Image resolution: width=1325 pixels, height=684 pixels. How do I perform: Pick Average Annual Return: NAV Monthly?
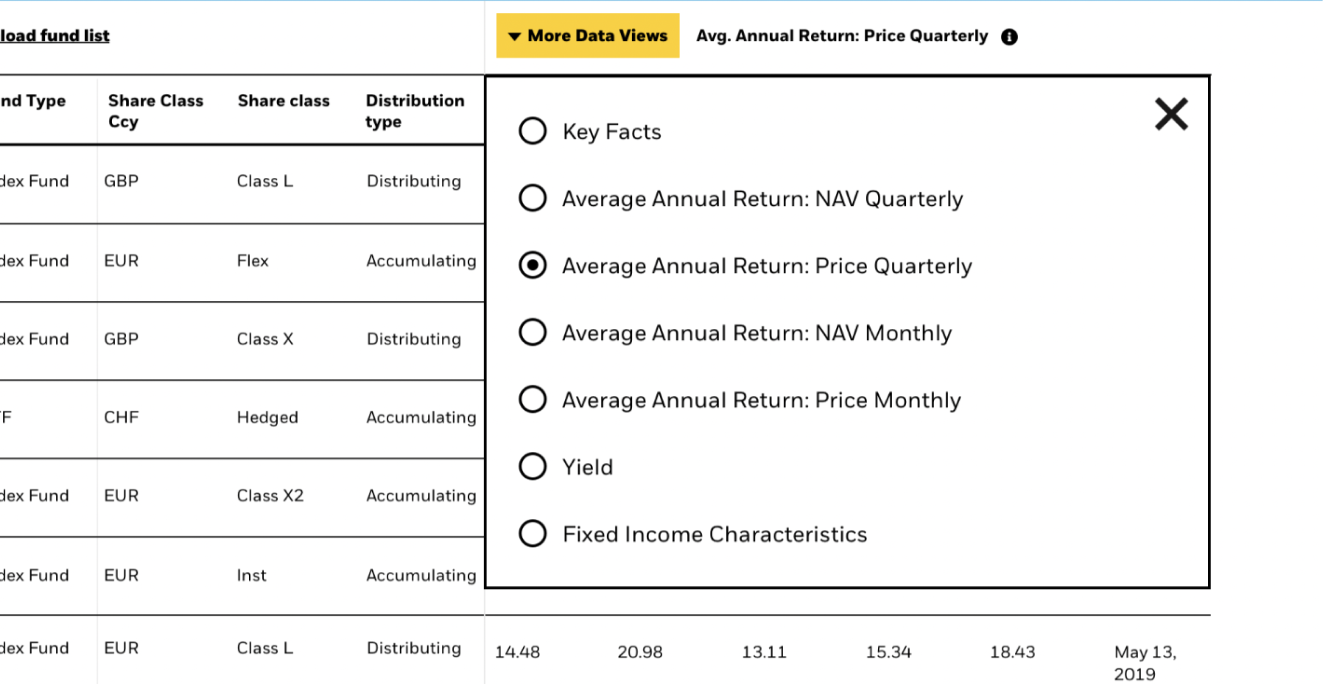pos(533,333)
